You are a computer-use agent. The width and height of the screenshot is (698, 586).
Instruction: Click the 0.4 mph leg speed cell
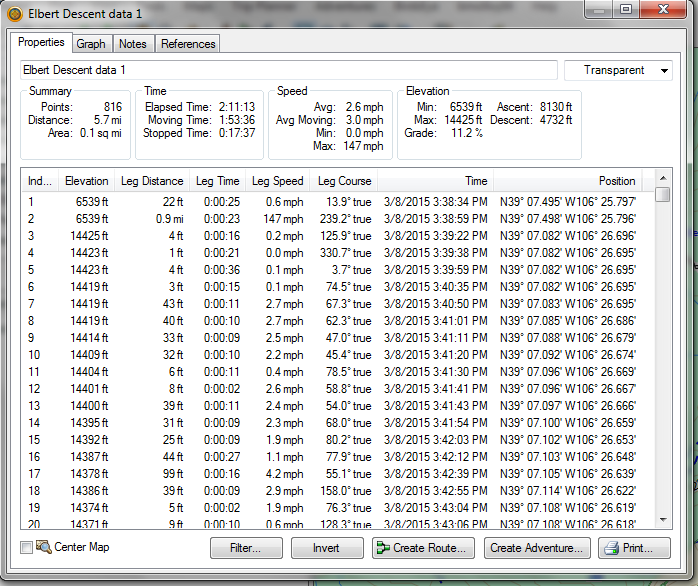pyautogui.click(x=284, y=372)
